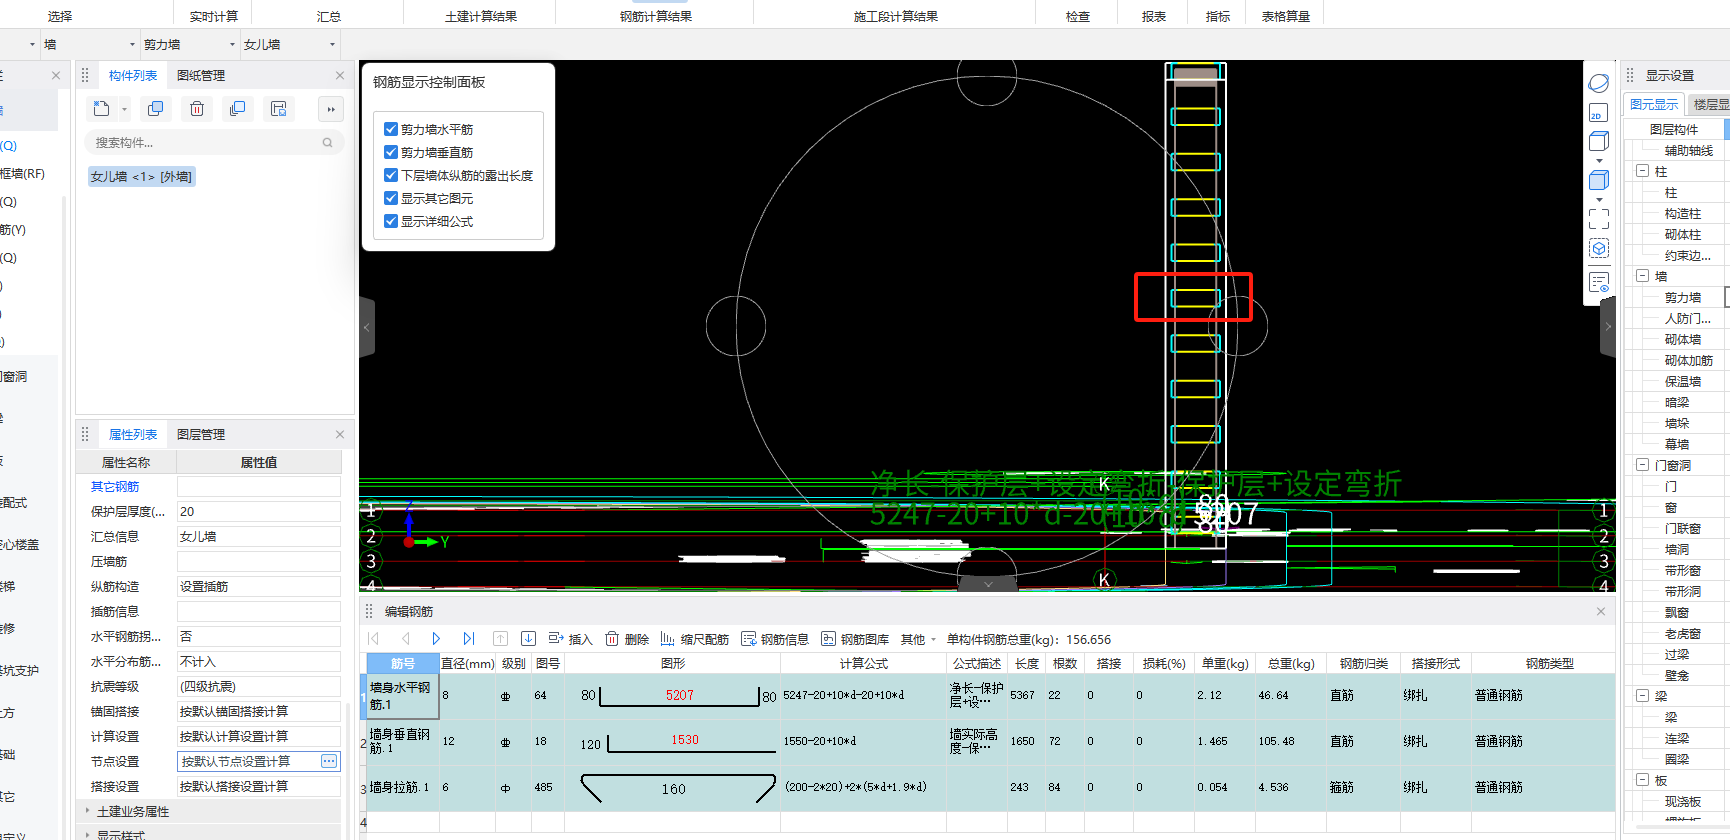The width and height of the screenshot is (1730, 840).
Task: Close the 属性列表 panel
Action: pos(340,434)
